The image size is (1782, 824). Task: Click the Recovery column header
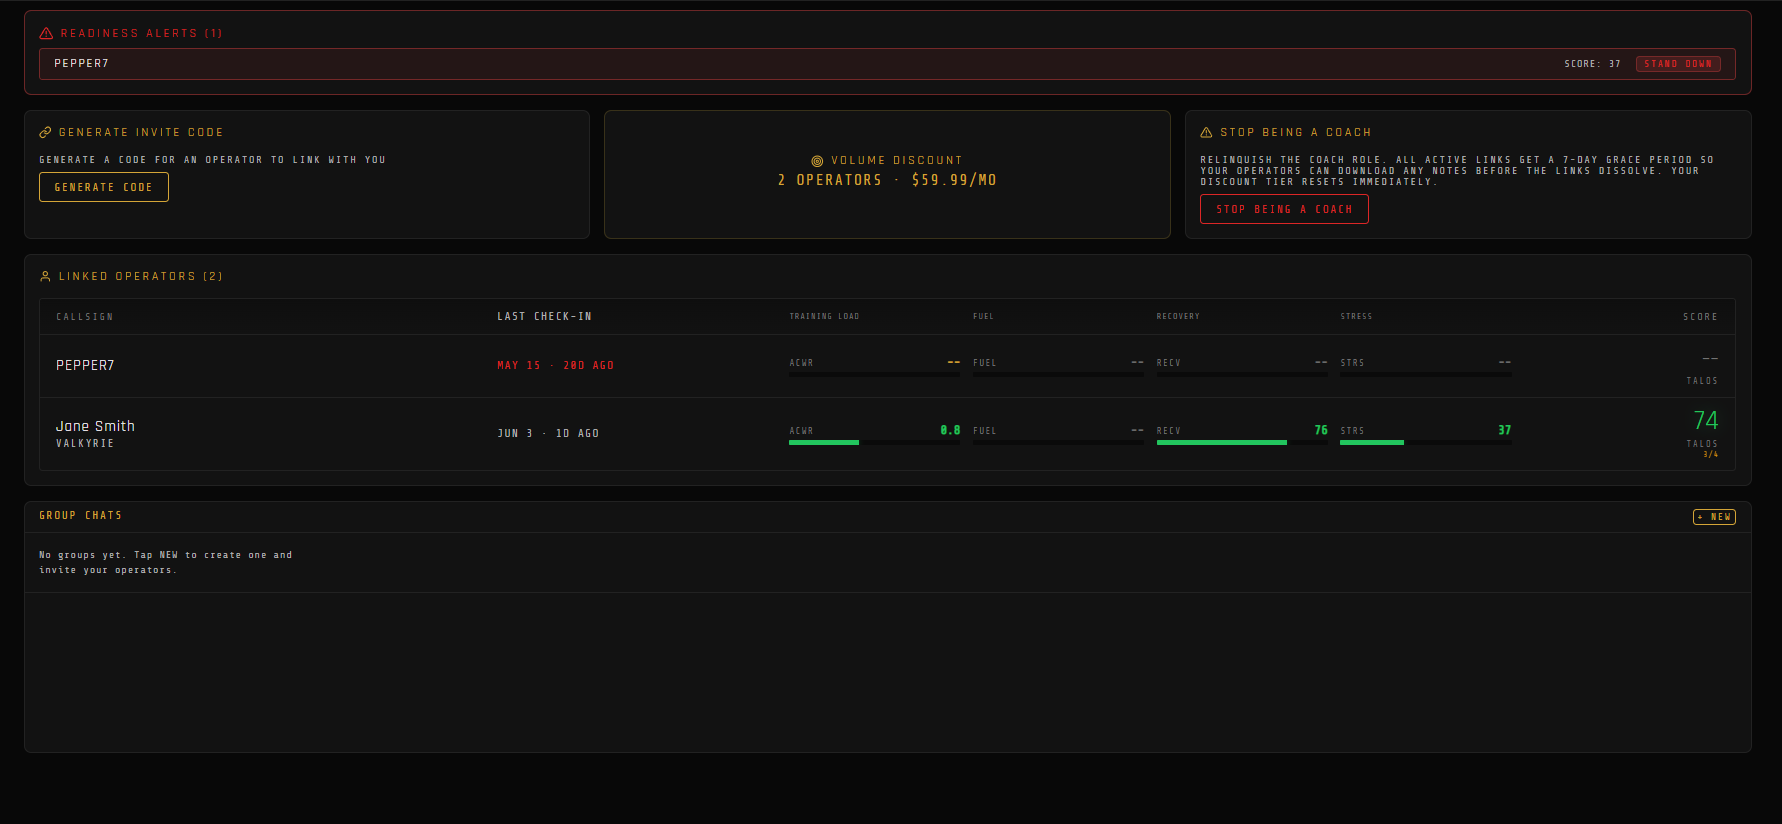point(1178,316)
